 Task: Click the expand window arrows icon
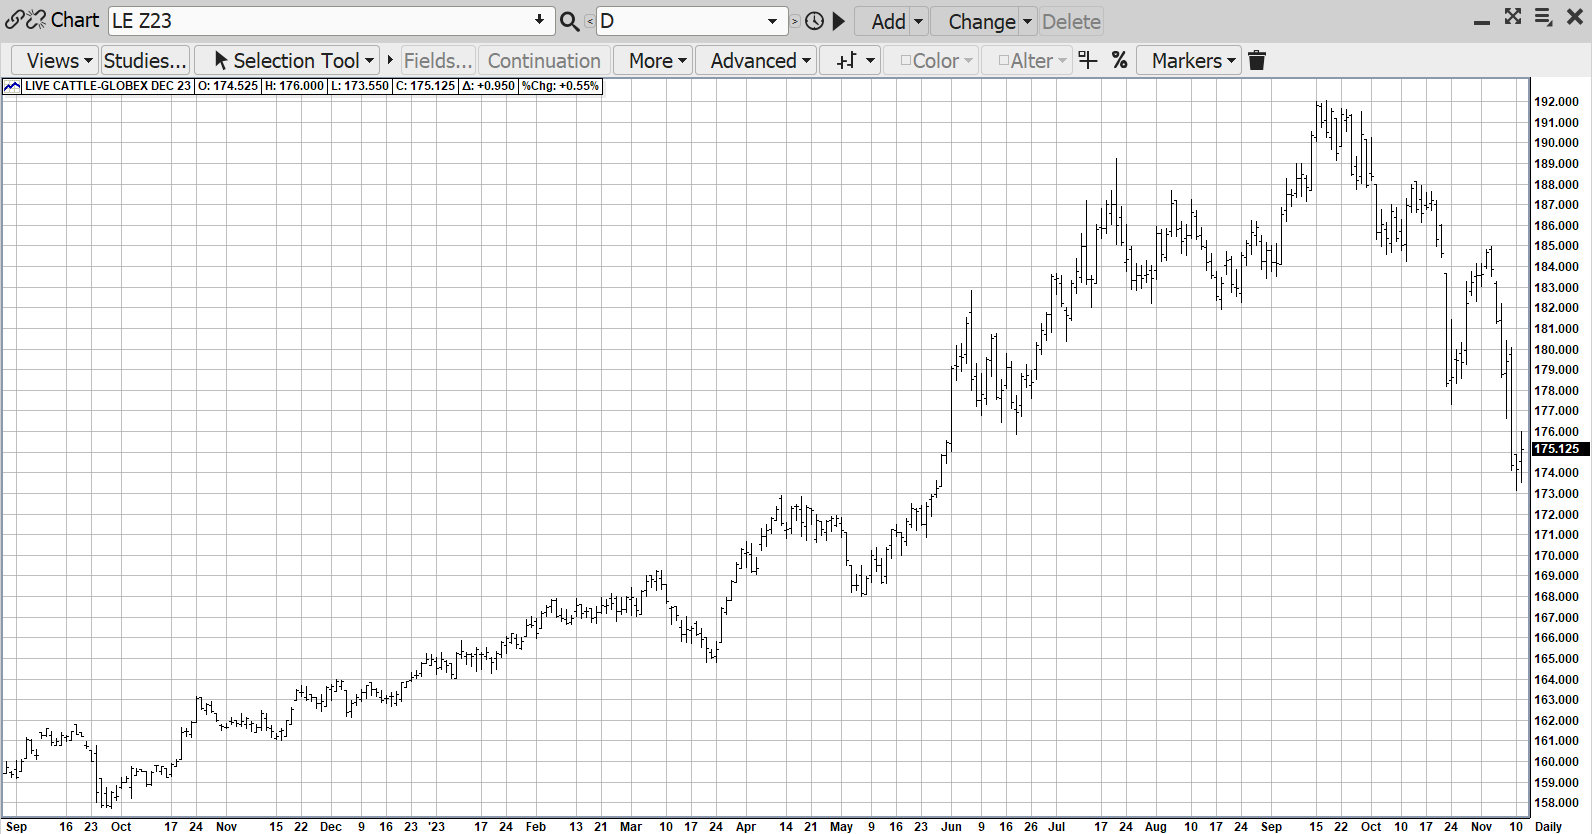coord(1513,17)
